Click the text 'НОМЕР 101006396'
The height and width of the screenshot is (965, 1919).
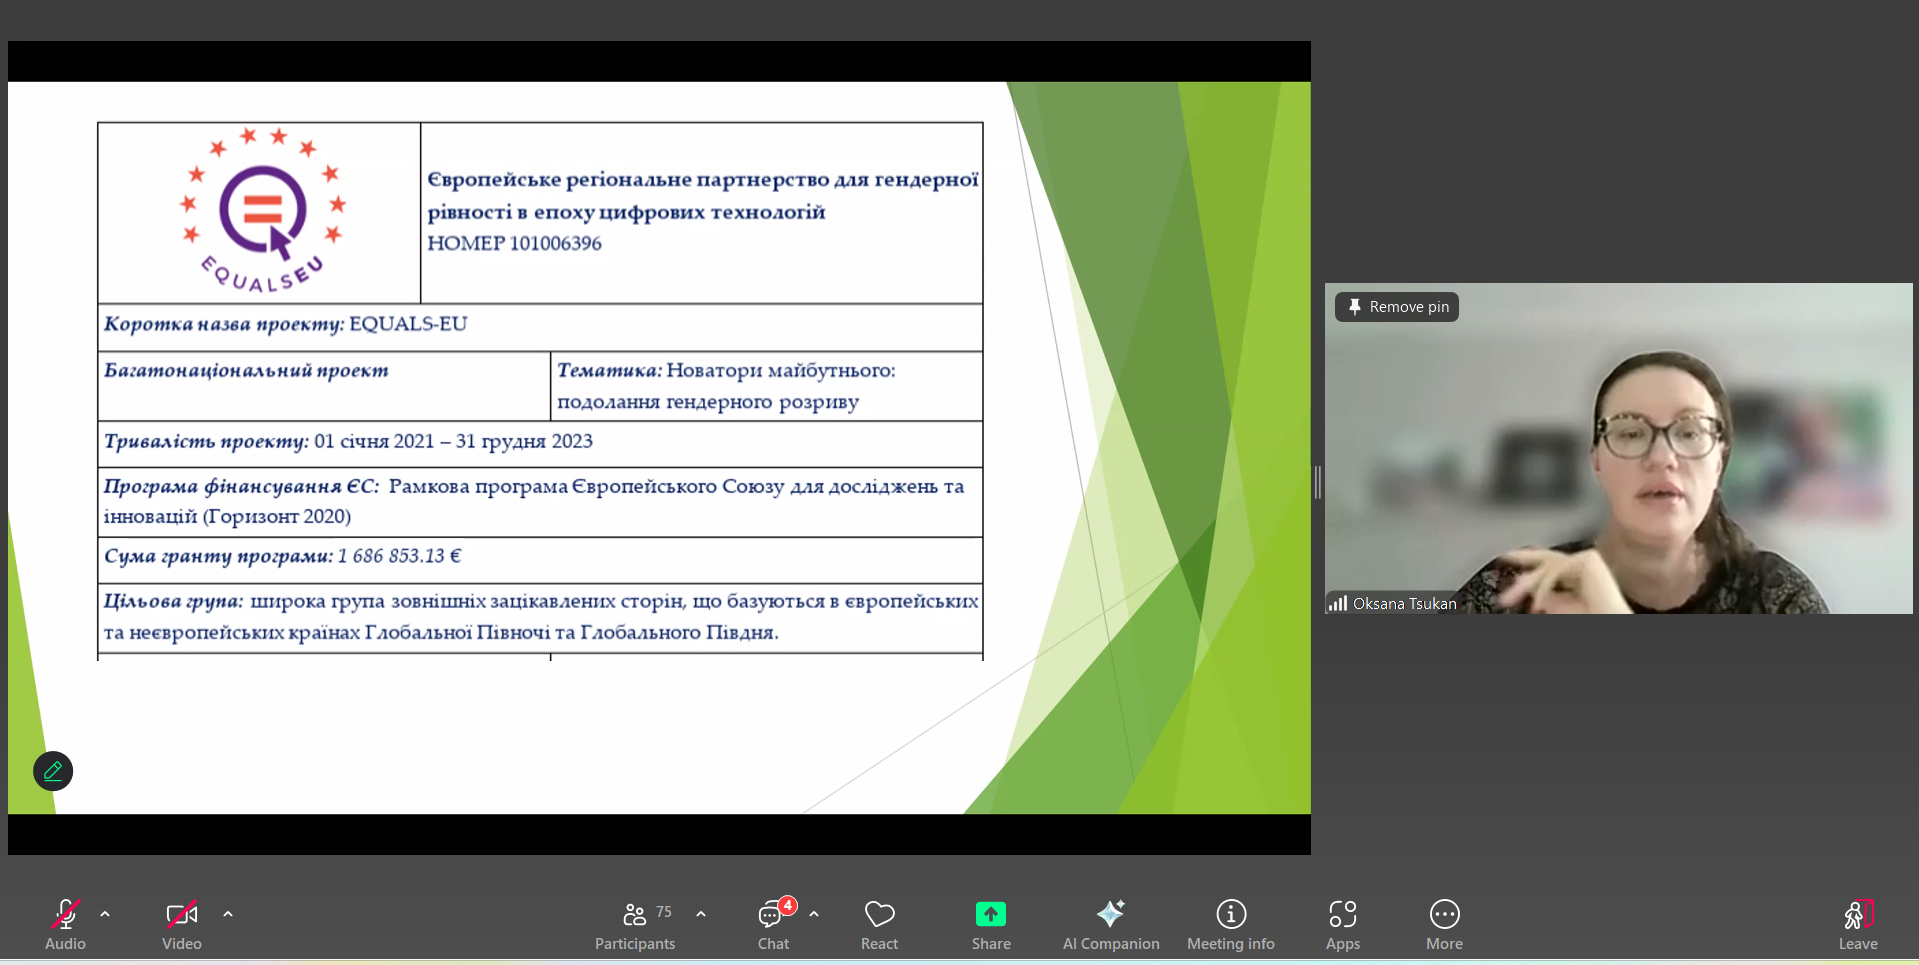514,243
